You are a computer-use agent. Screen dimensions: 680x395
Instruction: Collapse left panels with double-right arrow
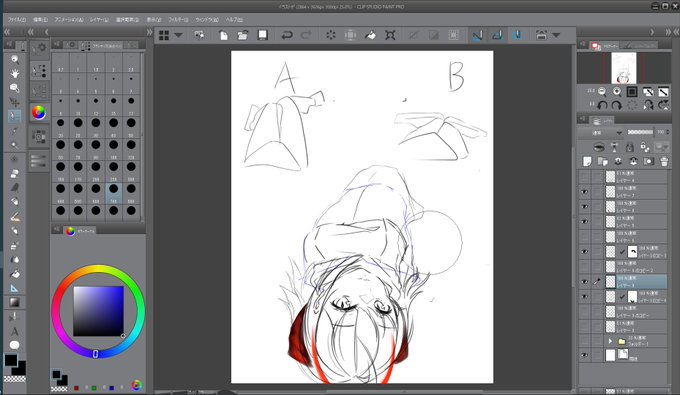pyautogui.click(x=150, y=32)
